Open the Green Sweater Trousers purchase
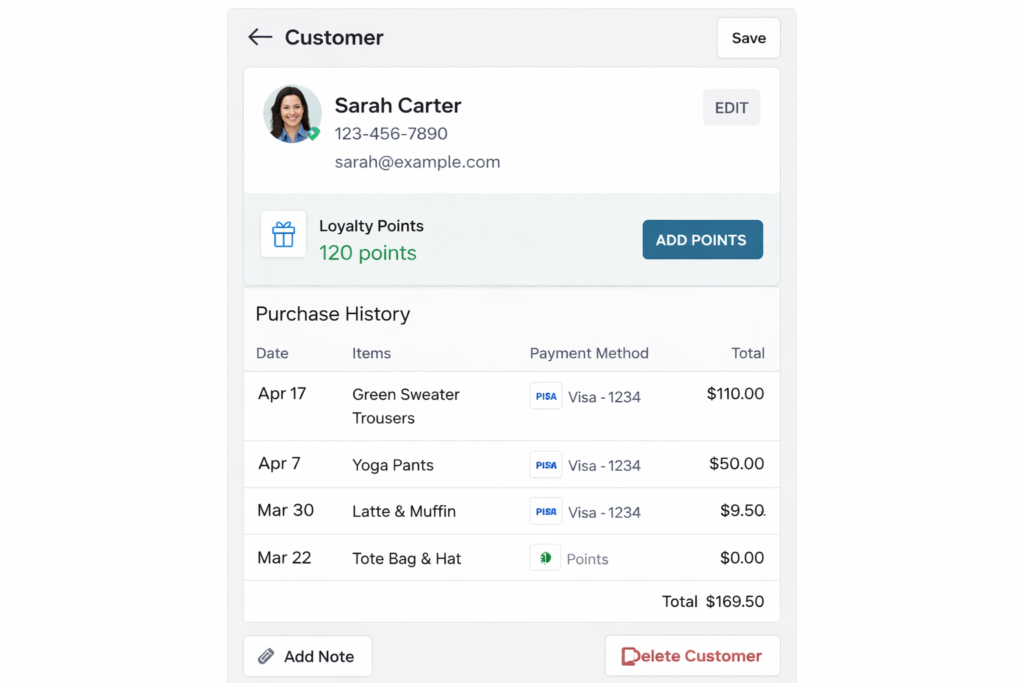Image resolution: width=1024 pixels, height=683 pixels. [x=406, y=406]
